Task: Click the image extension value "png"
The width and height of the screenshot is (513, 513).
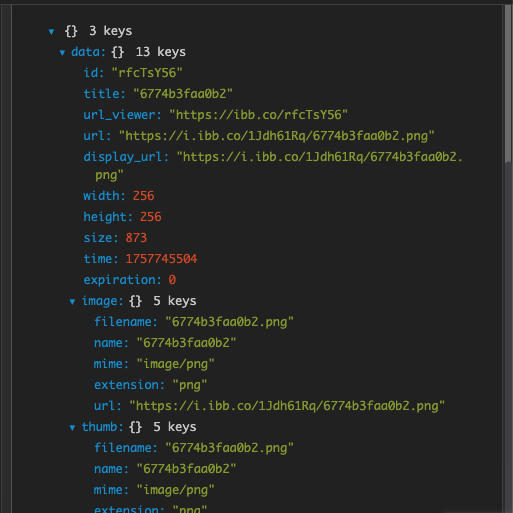Action: [x=190, y=385]
